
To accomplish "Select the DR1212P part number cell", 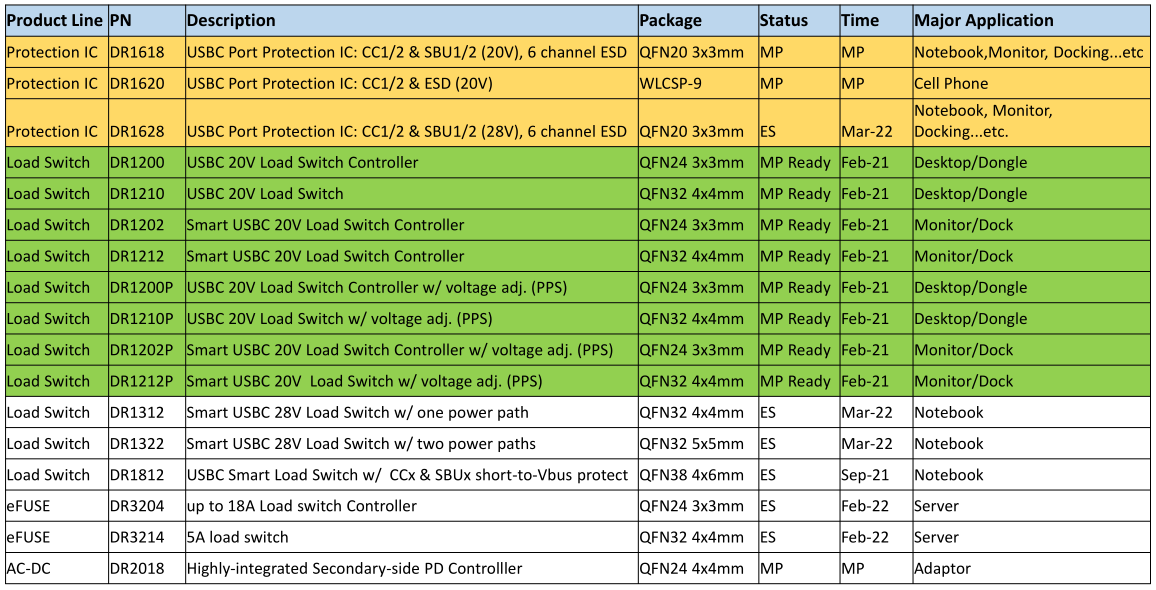I will (x=147, y=381).
